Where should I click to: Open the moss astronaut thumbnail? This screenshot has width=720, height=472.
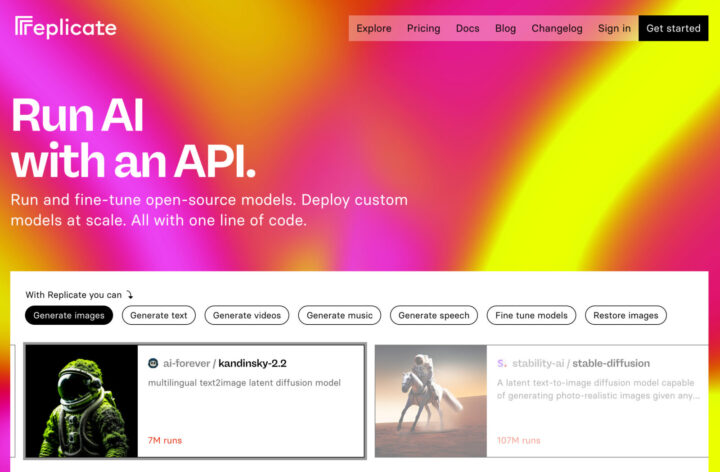(x=82, y=401)
